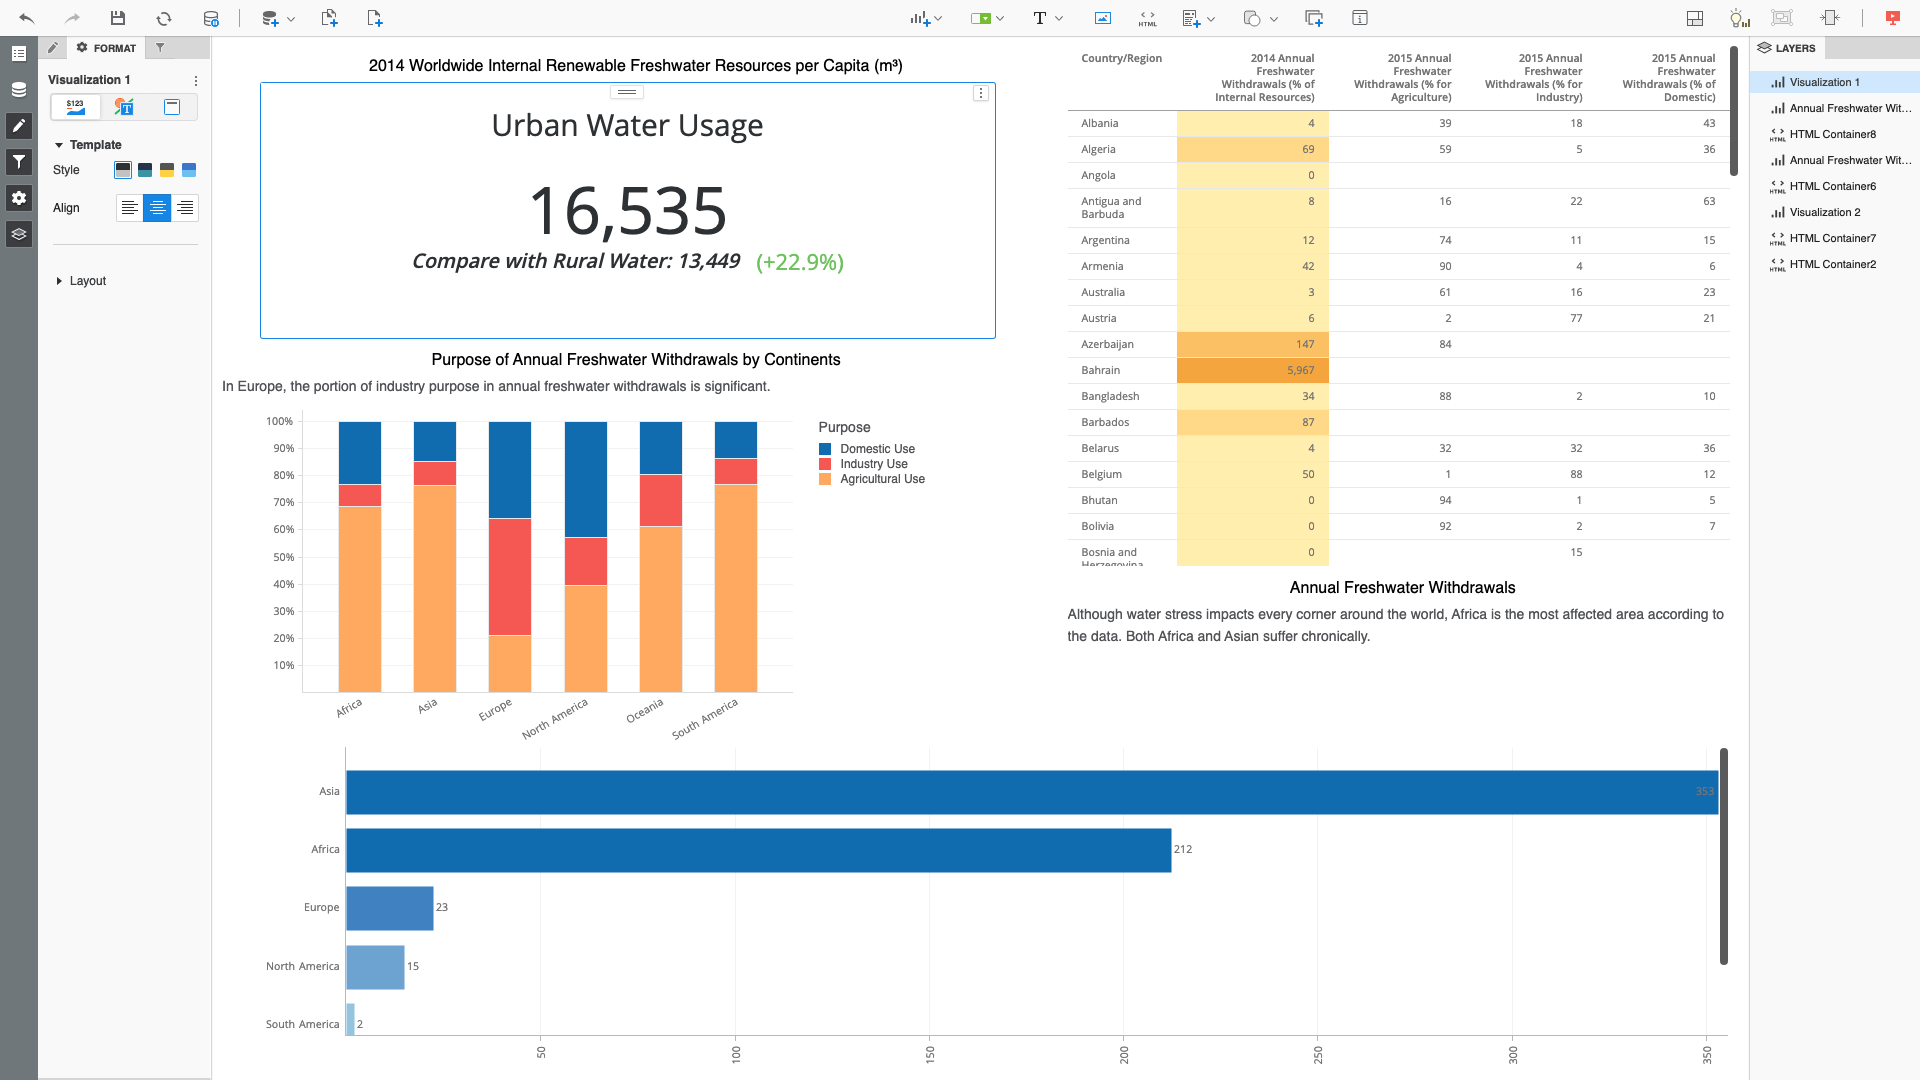
Task: Set alignment to left
Action: (130, 208)
